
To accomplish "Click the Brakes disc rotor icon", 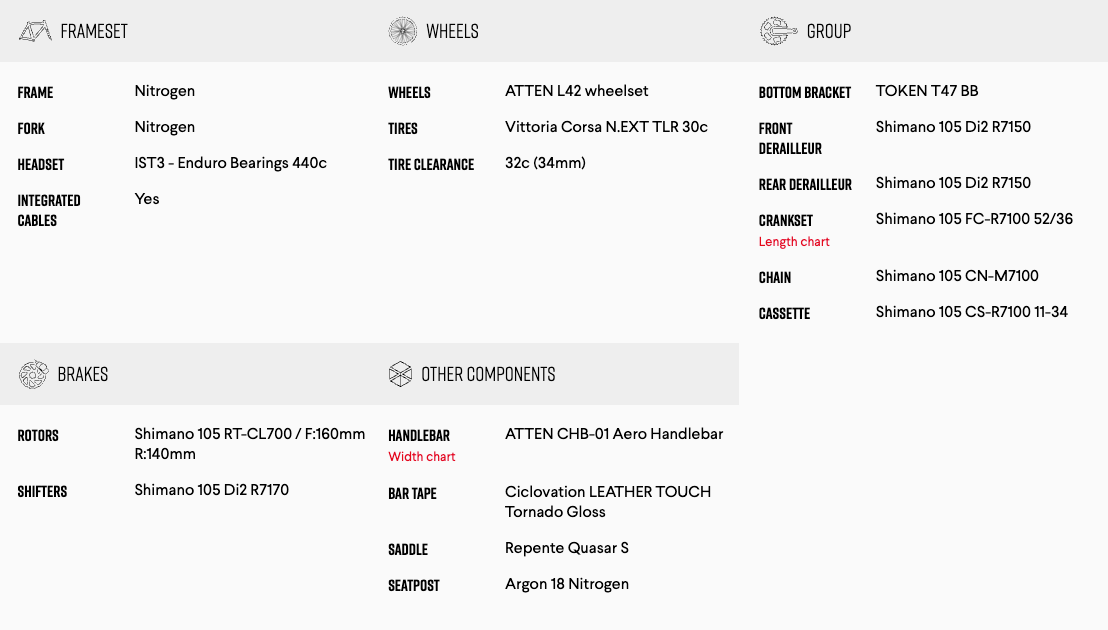I will click(34, 374).
